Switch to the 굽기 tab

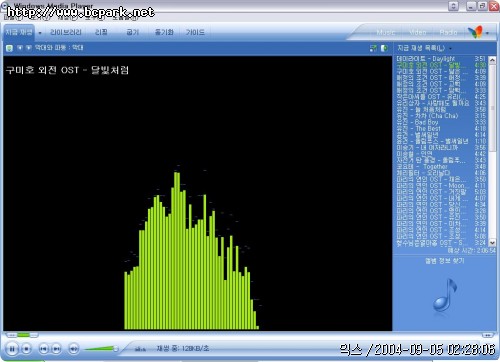coord(132,32)
